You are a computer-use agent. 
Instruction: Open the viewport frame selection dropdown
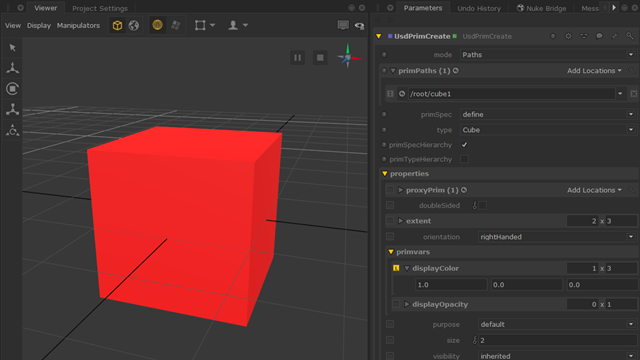click(204, 25)
